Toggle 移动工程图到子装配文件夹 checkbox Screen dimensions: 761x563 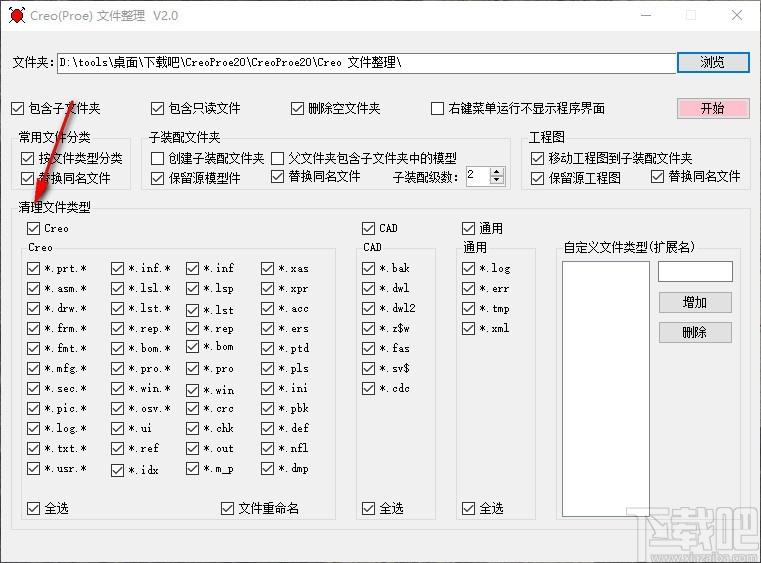point(537,158)
